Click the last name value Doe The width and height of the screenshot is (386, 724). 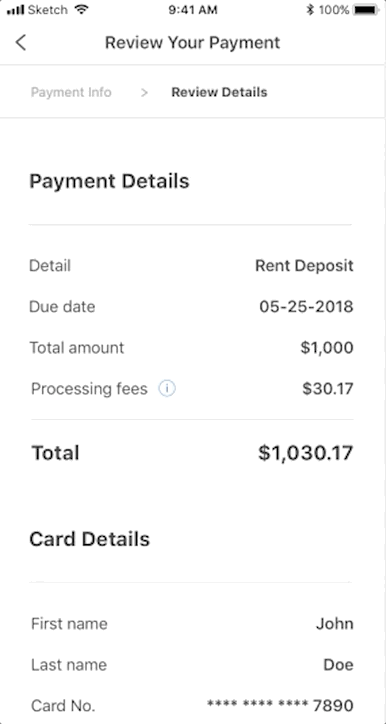pos(338,665)
